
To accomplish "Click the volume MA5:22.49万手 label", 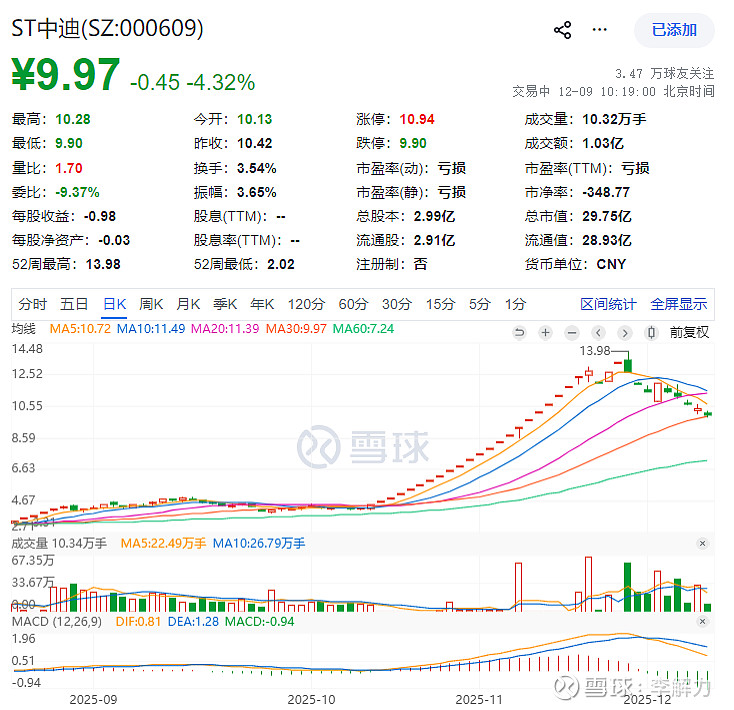I will click(163, 543).
